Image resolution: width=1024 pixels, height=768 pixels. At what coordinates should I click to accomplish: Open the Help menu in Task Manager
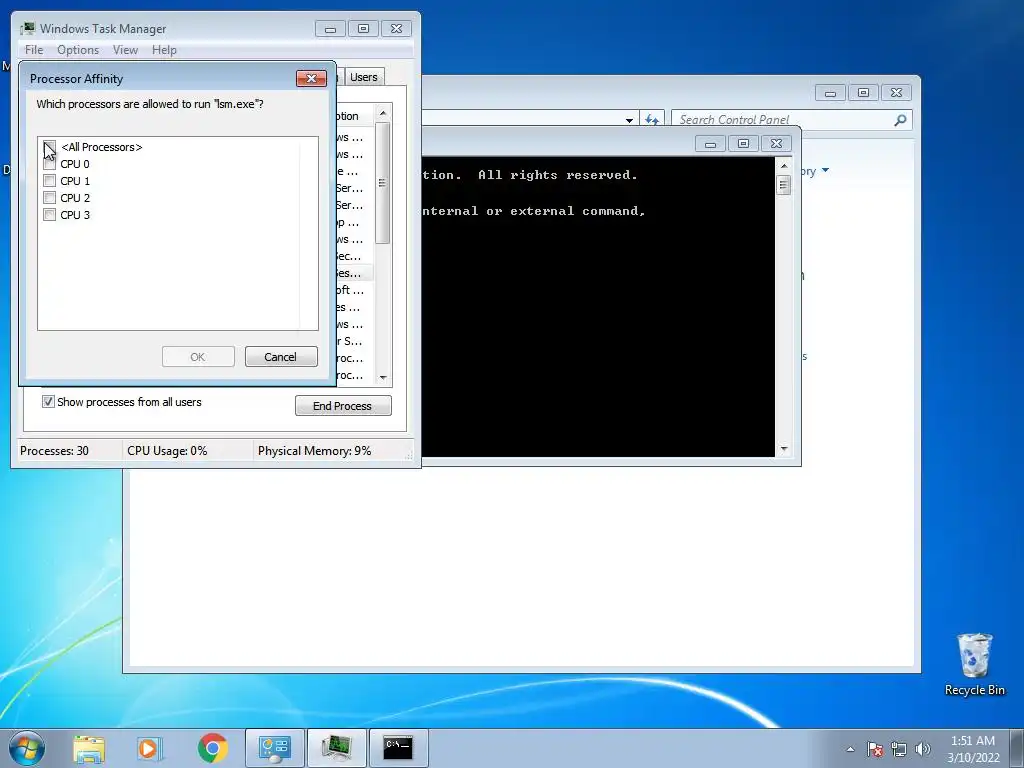click(164, 50)
